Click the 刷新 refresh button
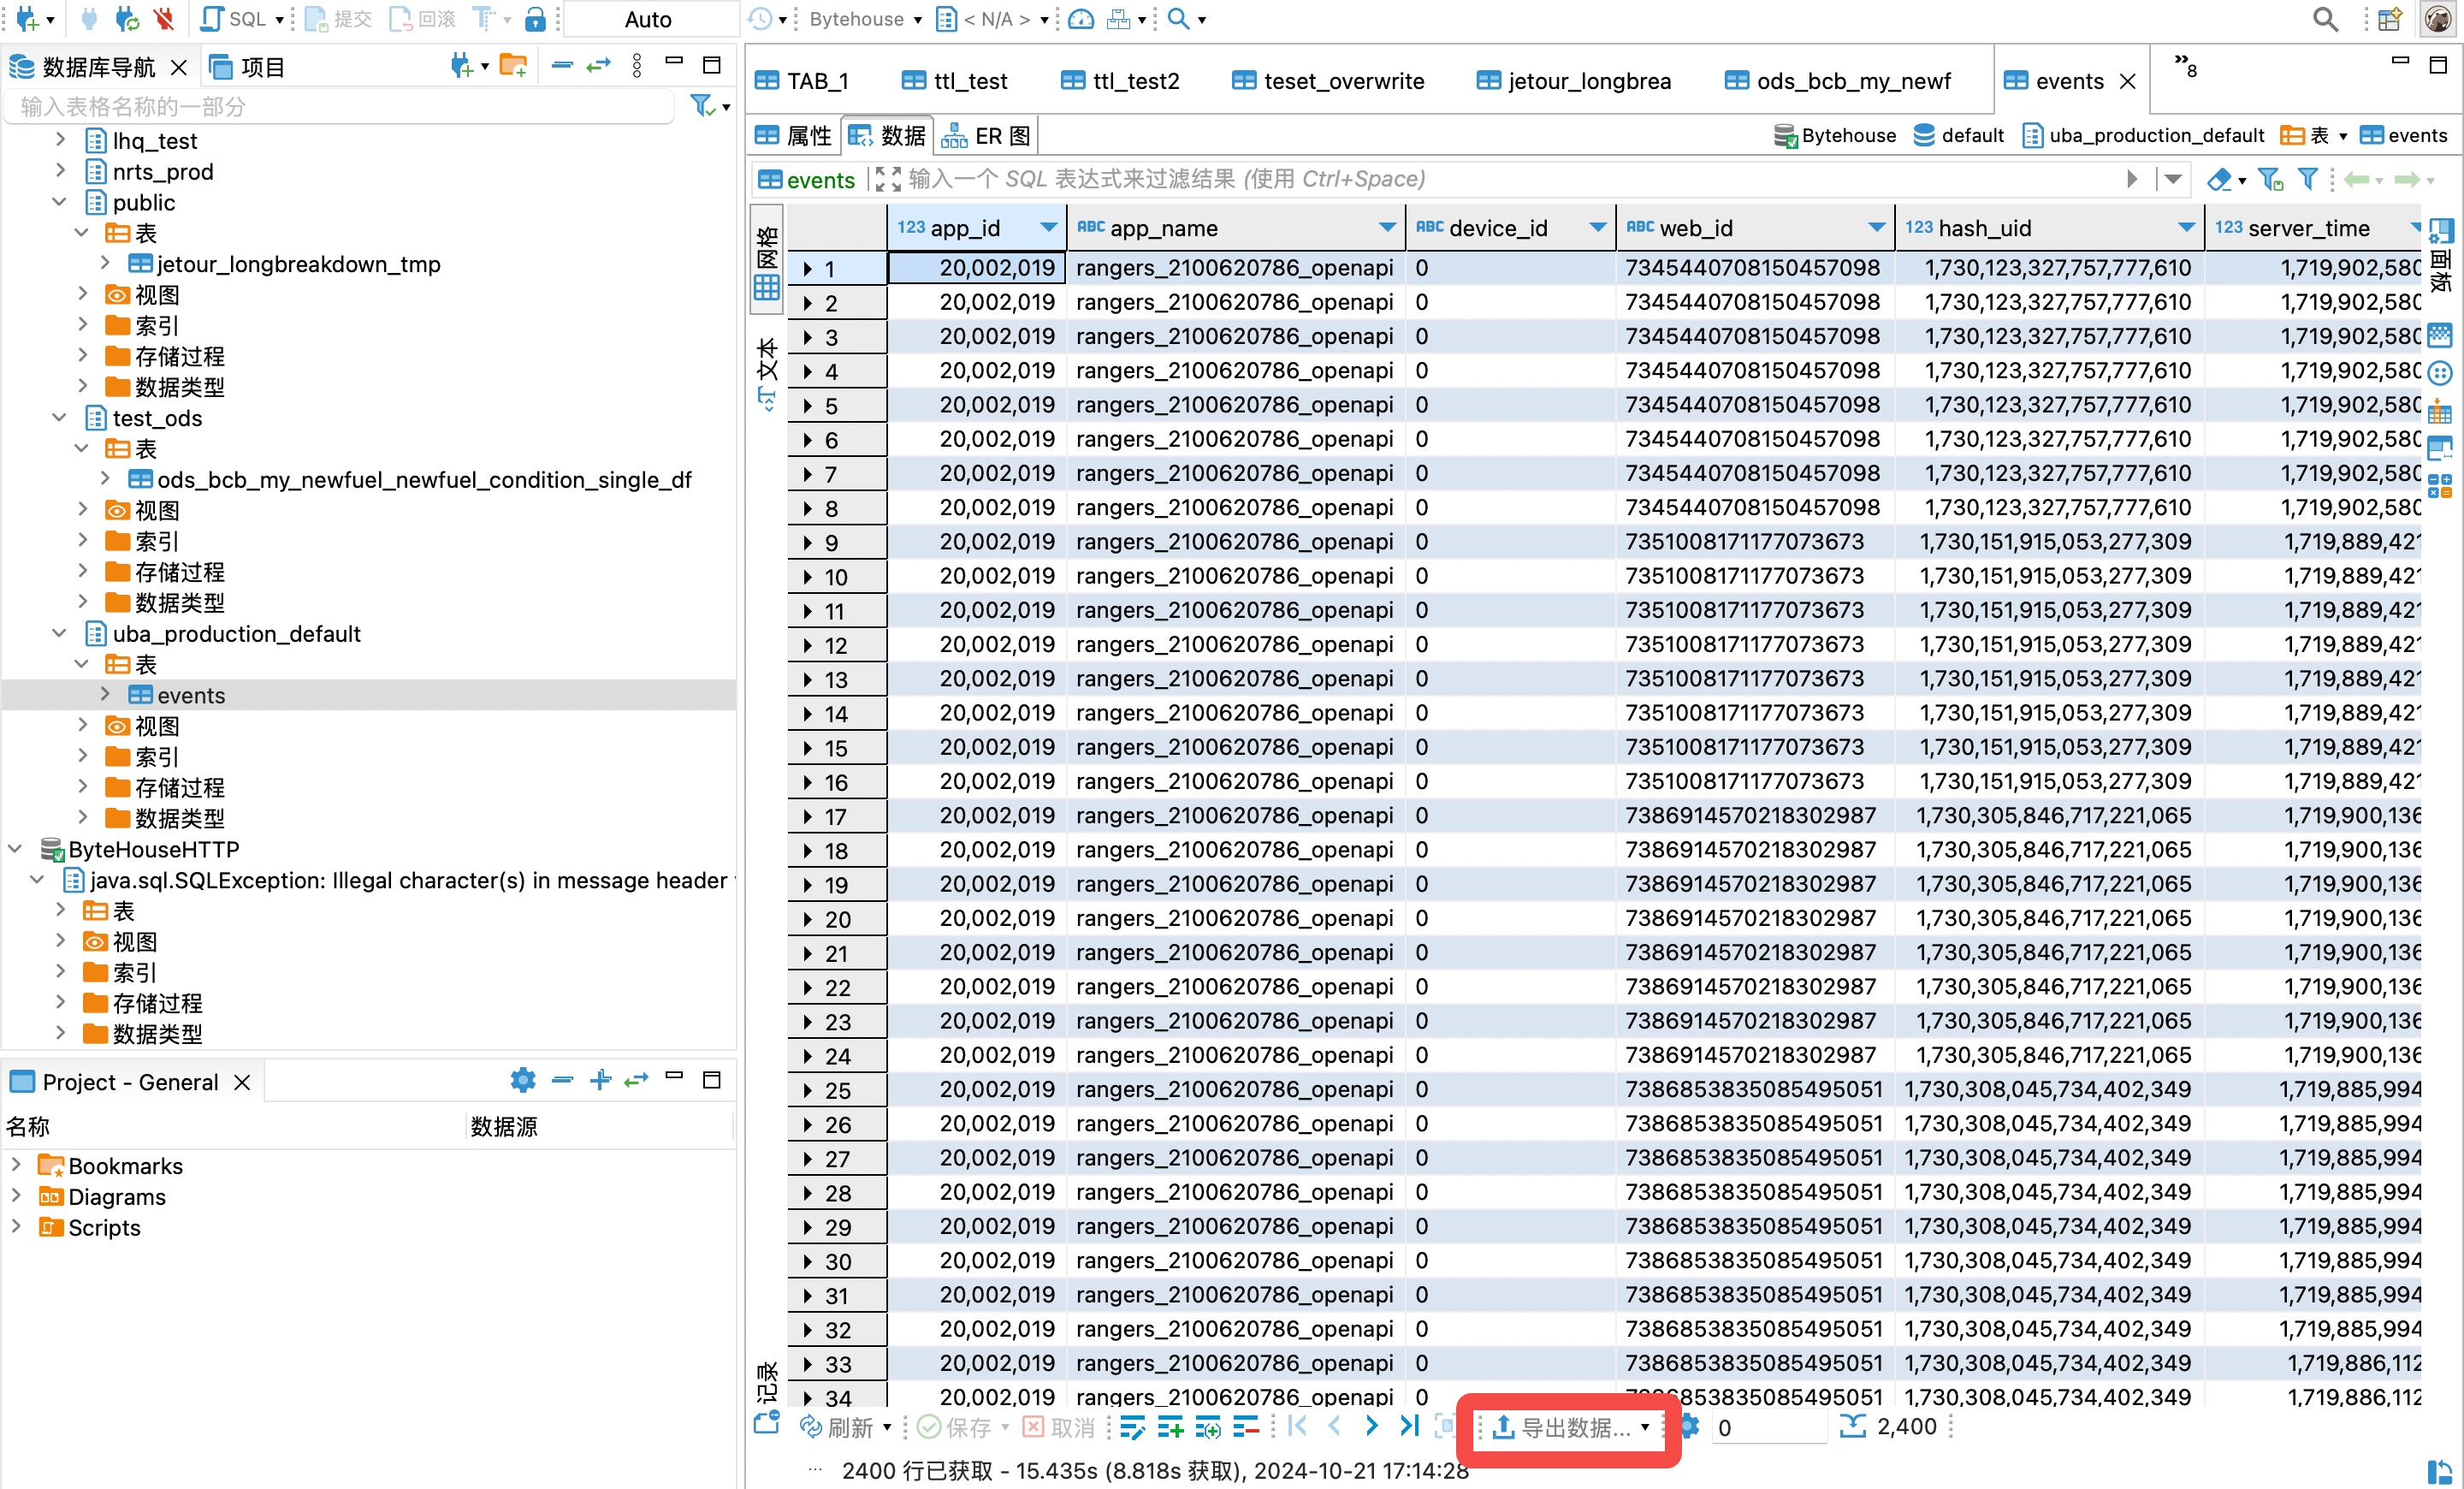Image resolution: width=2464 pixels, height=1489 pixels. [836, 1427]
